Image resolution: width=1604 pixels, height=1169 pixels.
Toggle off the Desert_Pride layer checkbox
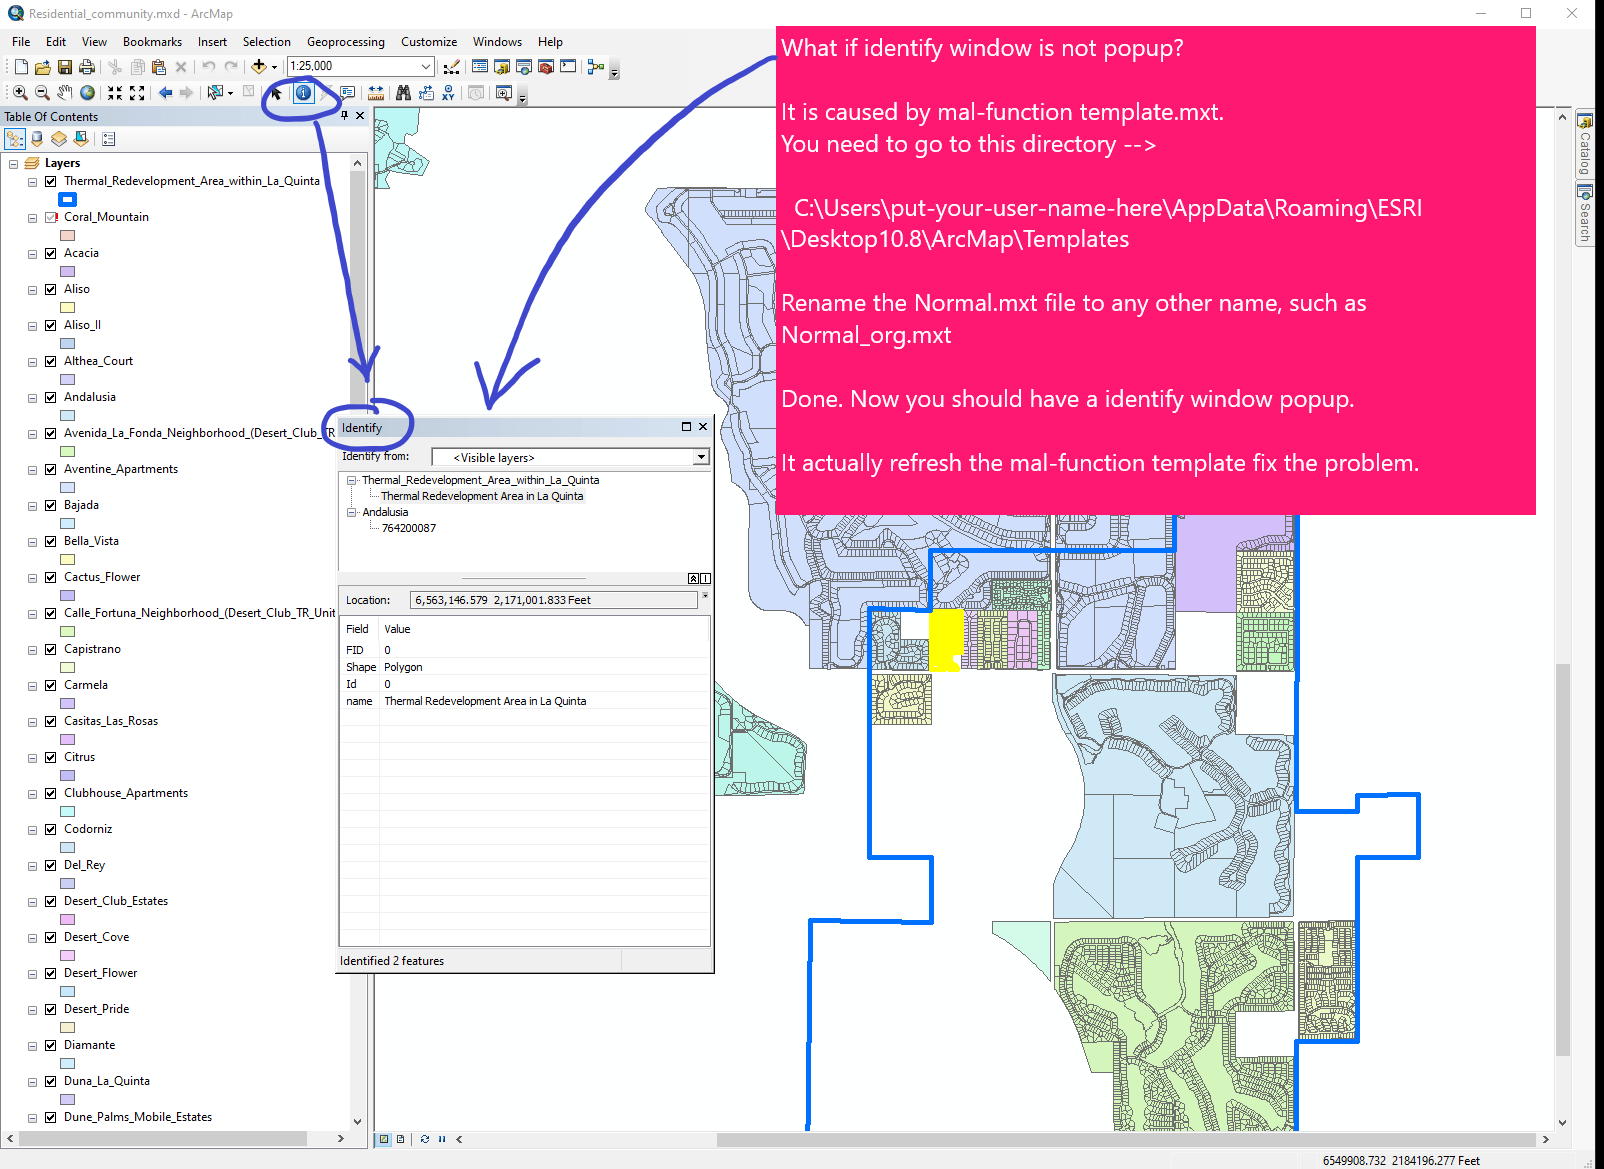tap(50, 1009)
